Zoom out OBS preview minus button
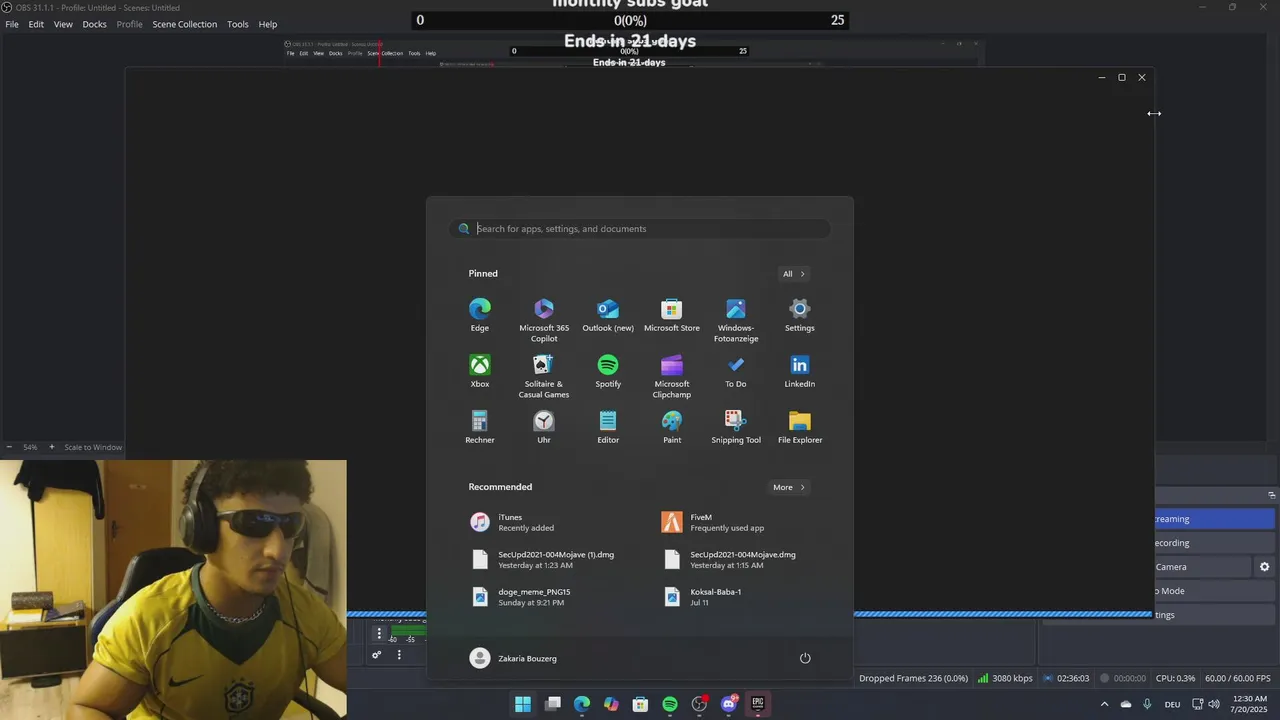1280x720 pixels. [9, 447]
